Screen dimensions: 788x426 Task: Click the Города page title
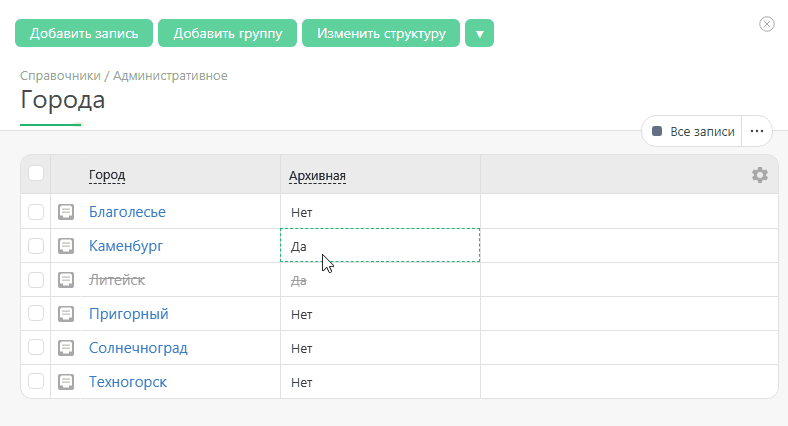click(x=63, y=100)
